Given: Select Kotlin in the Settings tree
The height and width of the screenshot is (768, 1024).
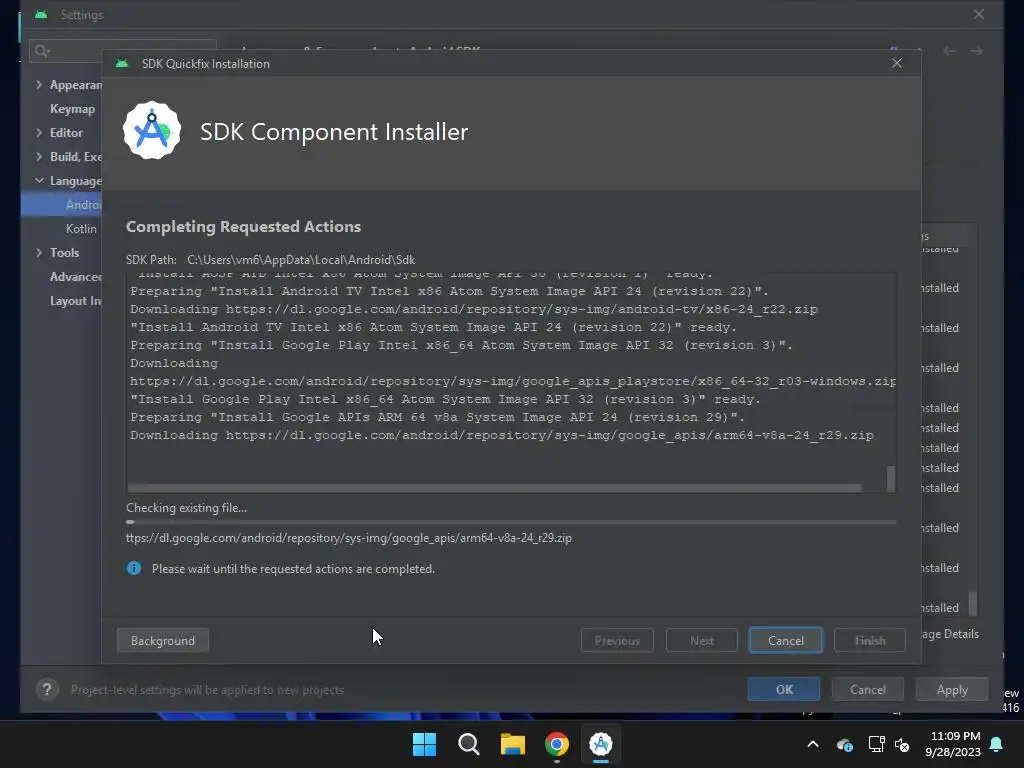Looking at the screenshot, I should click(81, 229).
